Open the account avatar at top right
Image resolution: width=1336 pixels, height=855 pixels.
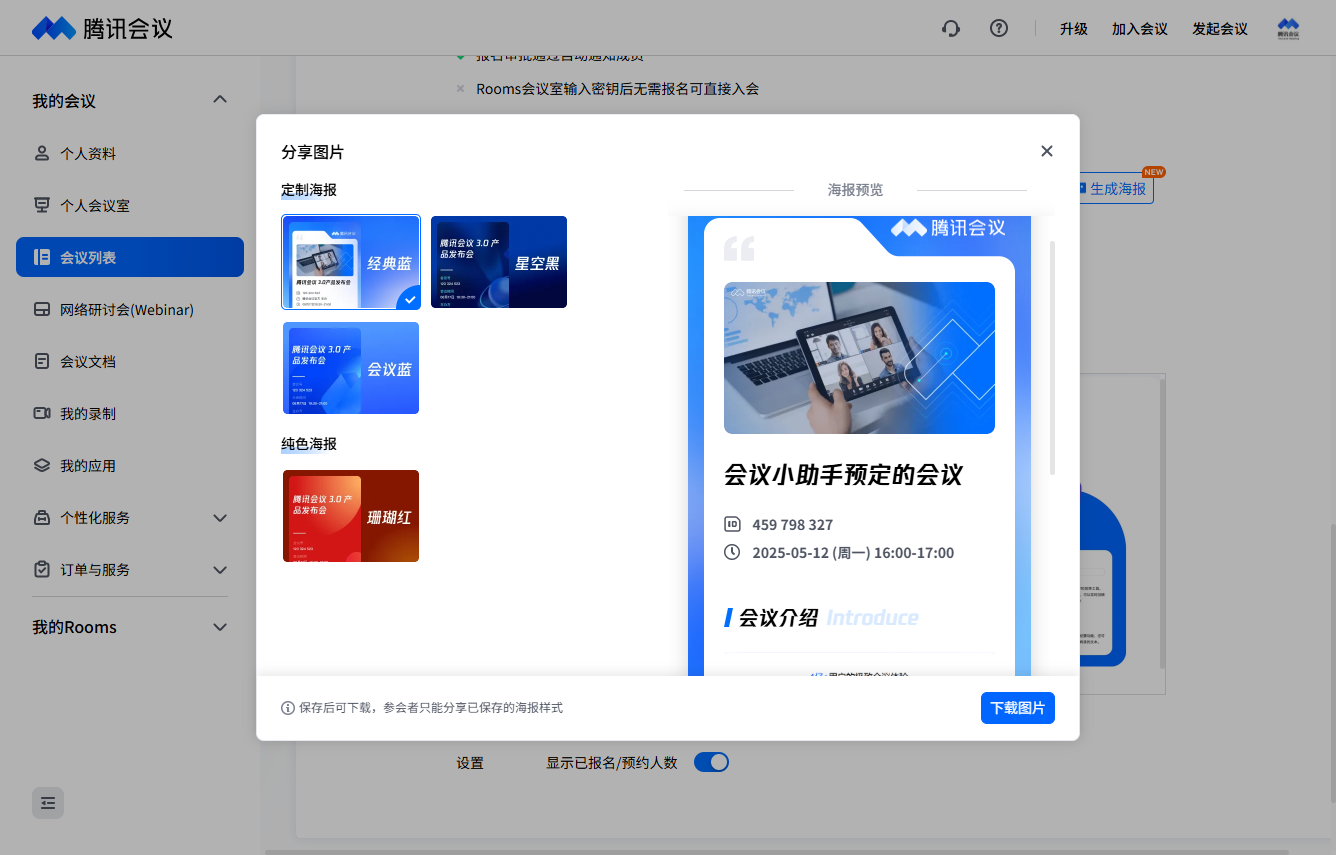click(1288, 28)
